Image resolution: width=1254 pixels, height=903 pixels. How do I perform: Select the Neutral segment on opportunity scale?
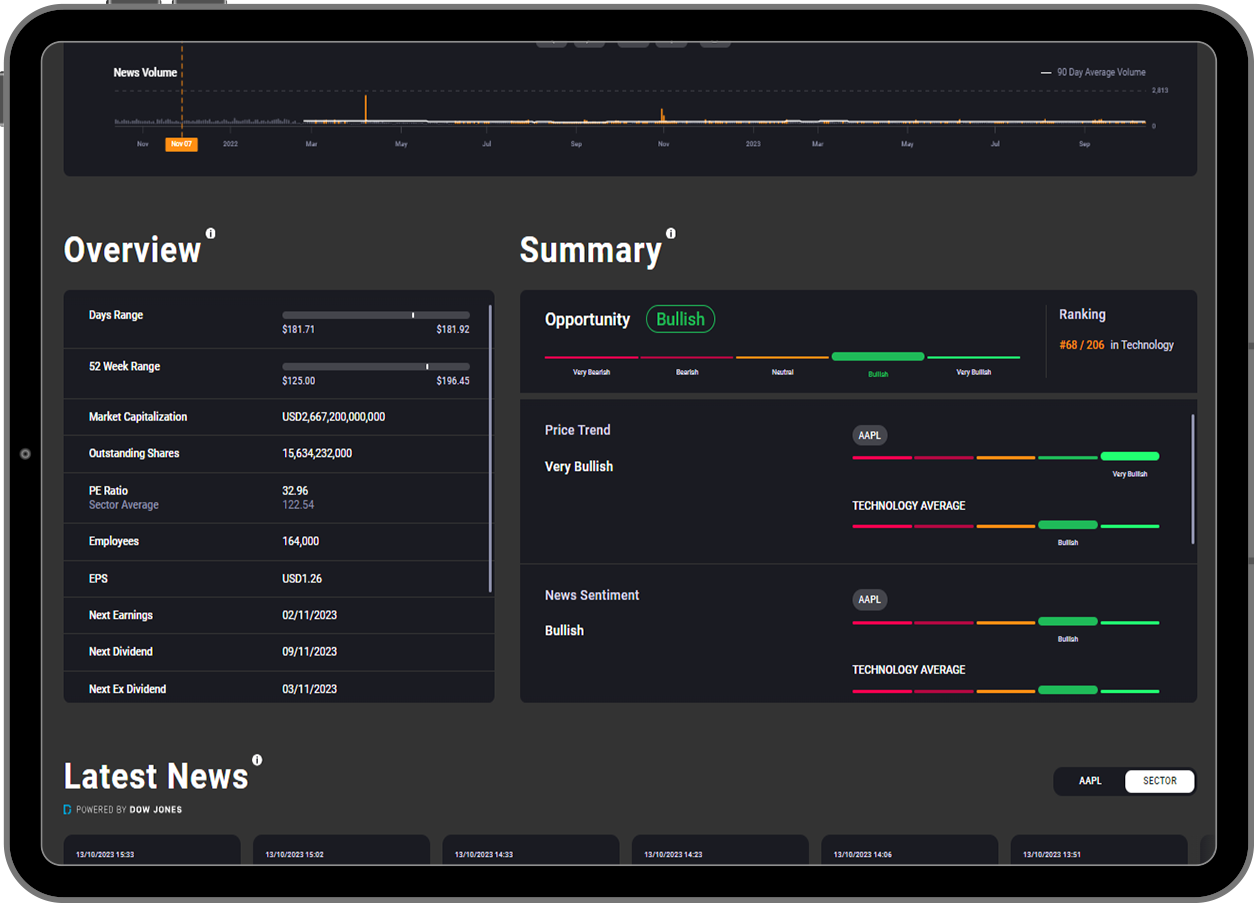click(x=782, y=356)
